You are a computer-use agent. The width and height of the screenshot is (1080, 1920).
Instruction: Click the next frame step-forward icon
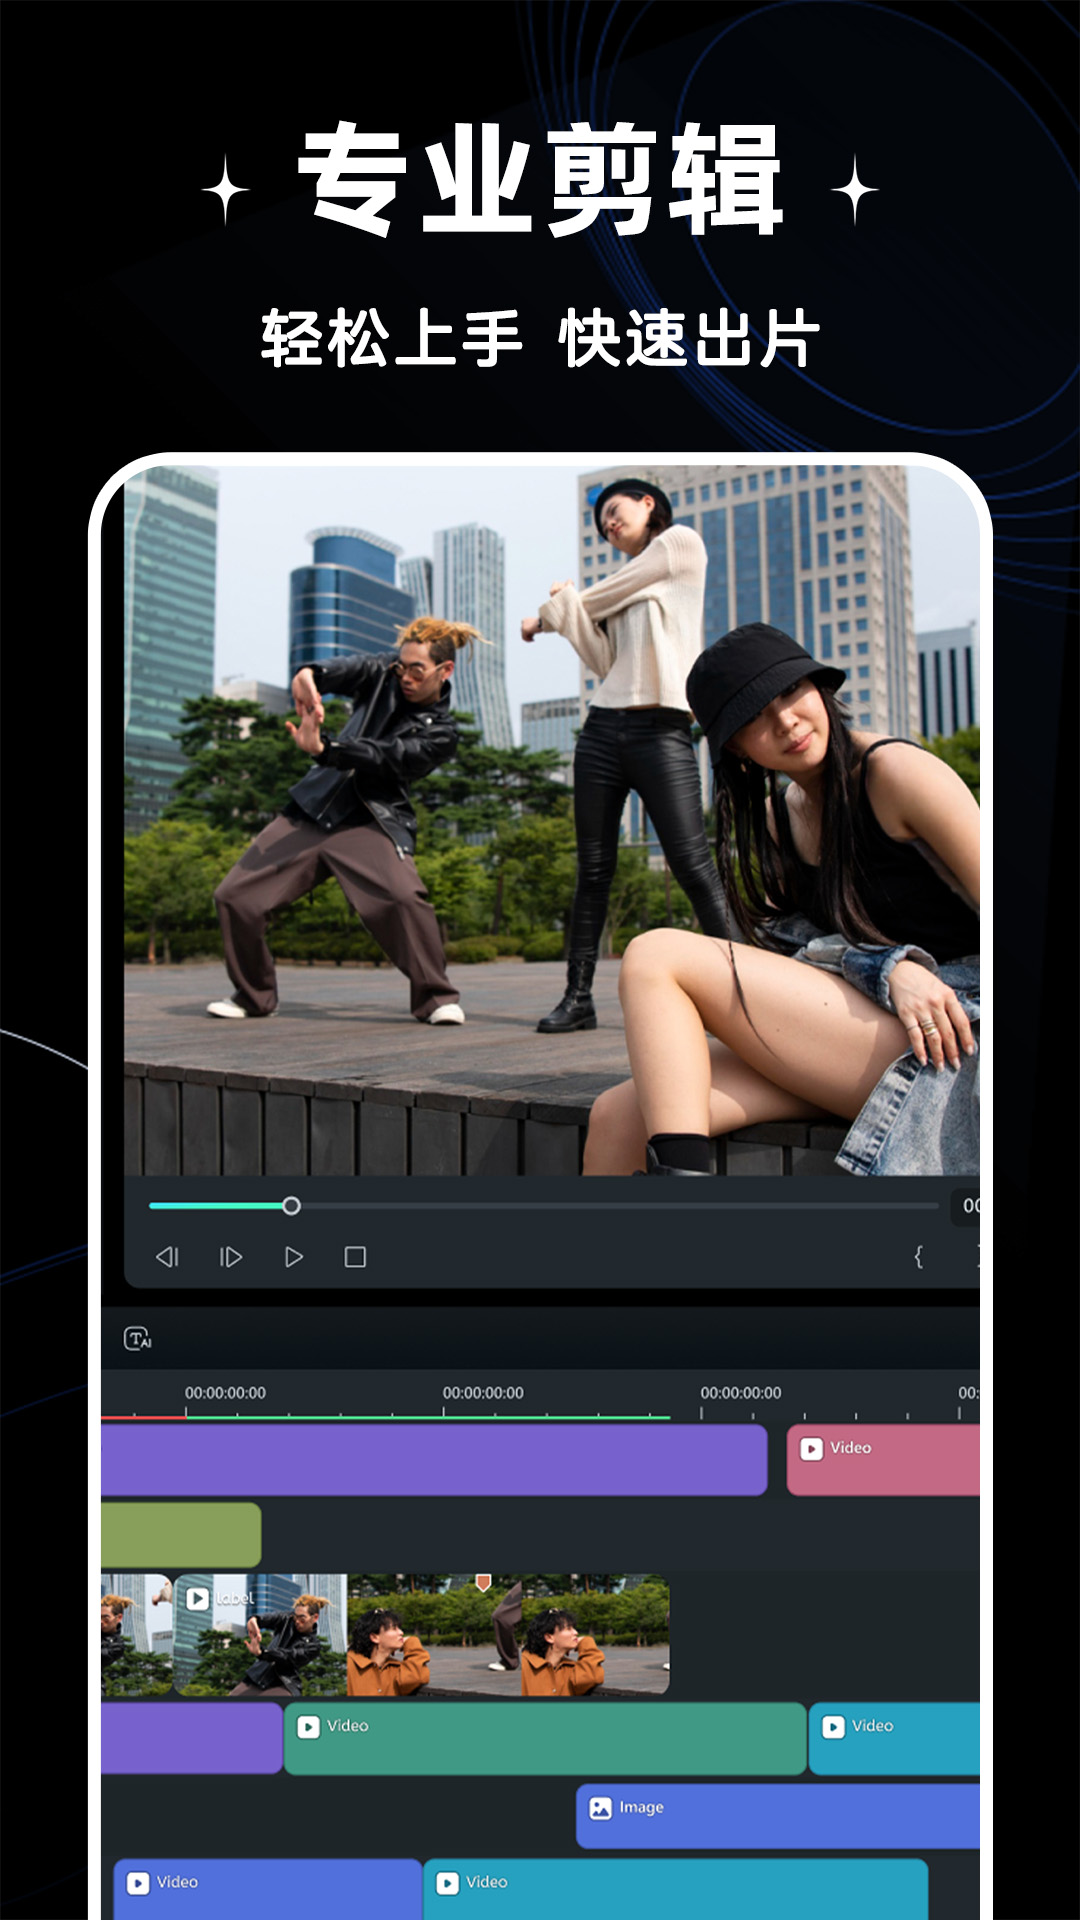point(231,1257)
